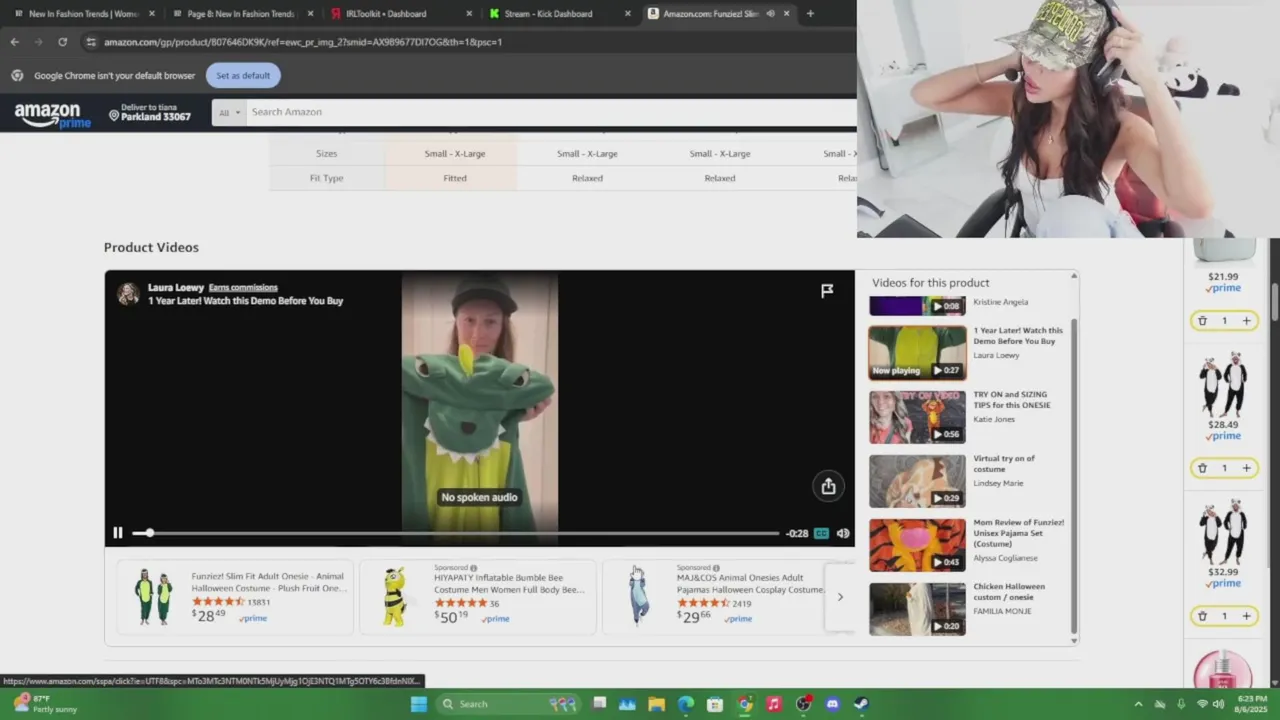Mute the product video audio
Image resolution: width=1280 pixels, height=720 pixels.
click(843, 533)
